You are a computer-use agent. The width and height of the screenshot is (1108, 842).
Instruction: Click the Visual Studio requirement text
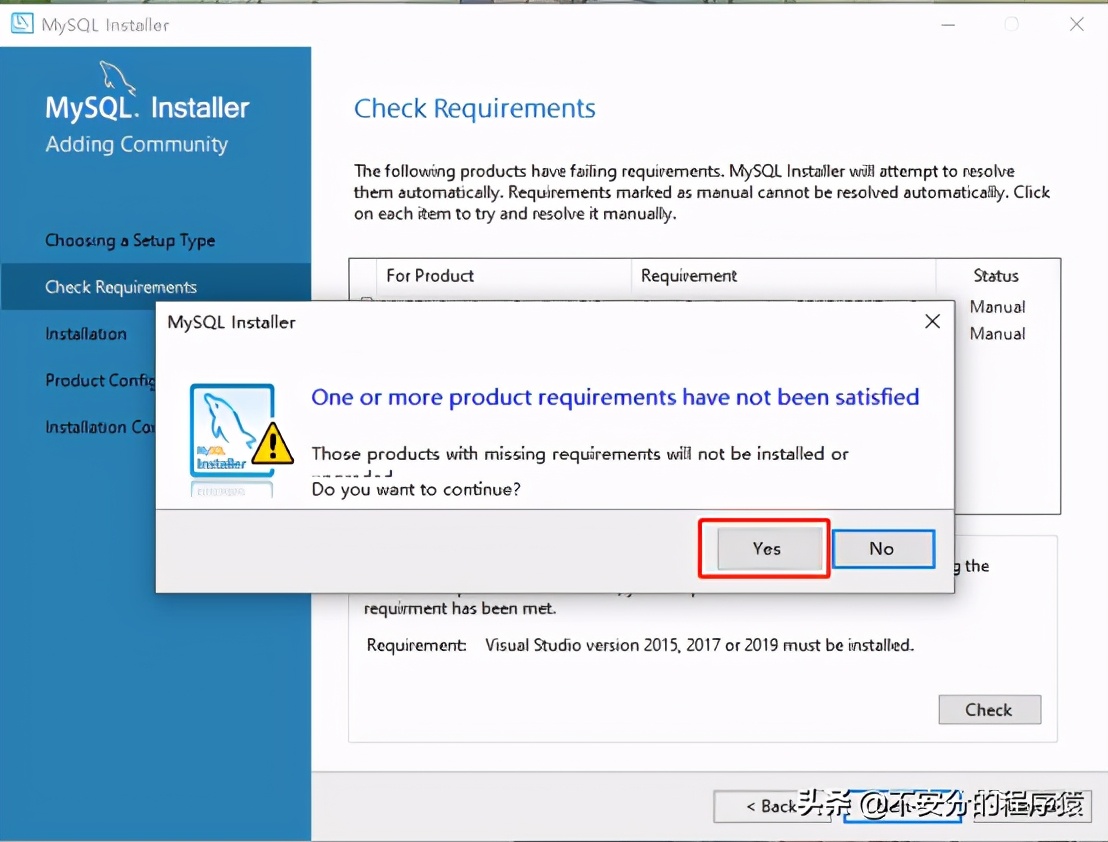point(700,645)
